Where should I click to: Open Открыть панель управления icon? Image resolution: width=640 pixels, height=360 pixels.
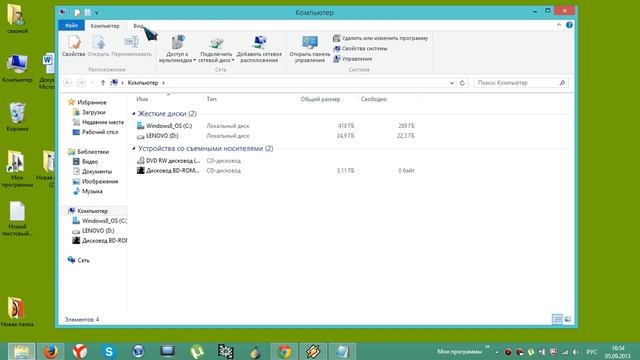pyautogui.click(x=310, y=49)
